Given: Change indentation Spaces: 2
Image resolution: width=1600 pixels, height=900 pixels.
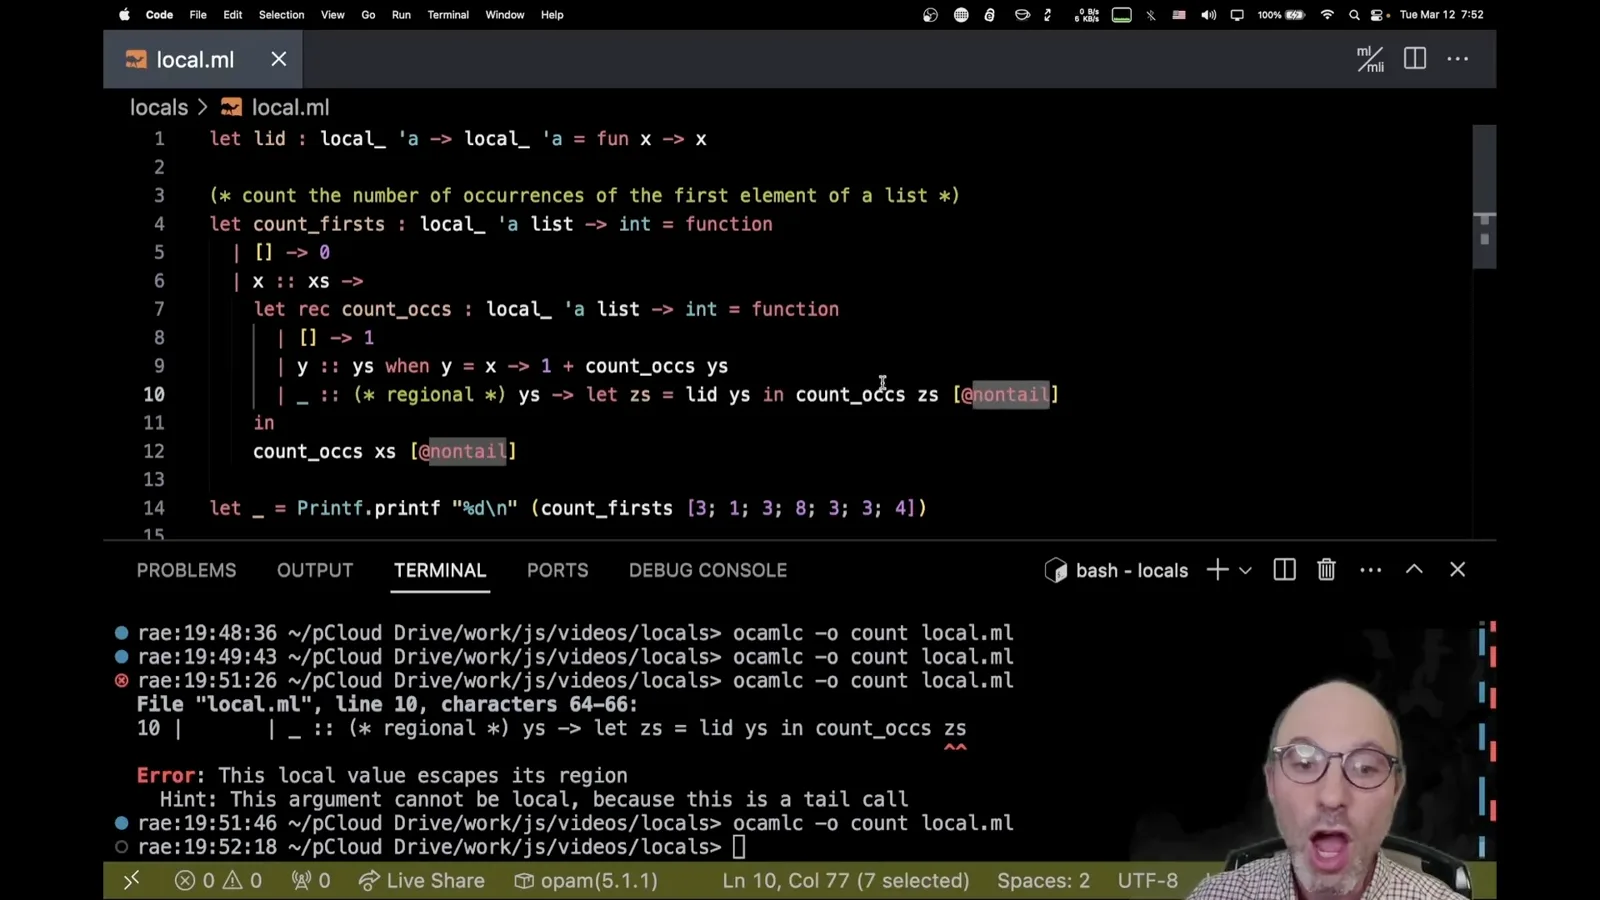Looking at the screenshot, I should (1043, 880).
